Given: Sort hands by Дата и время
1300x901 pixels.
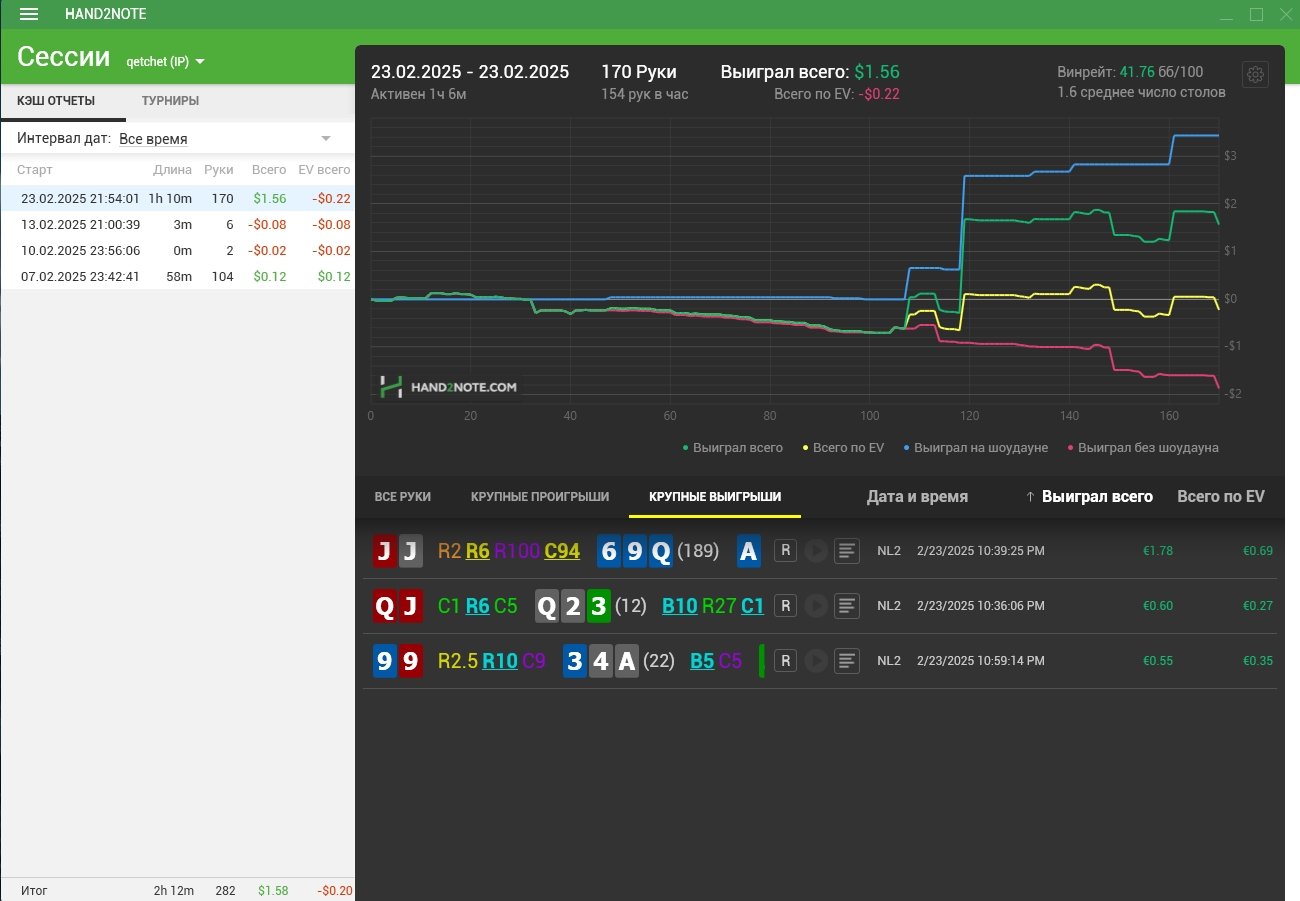Looking at the screenshot, I should [917, 496].
